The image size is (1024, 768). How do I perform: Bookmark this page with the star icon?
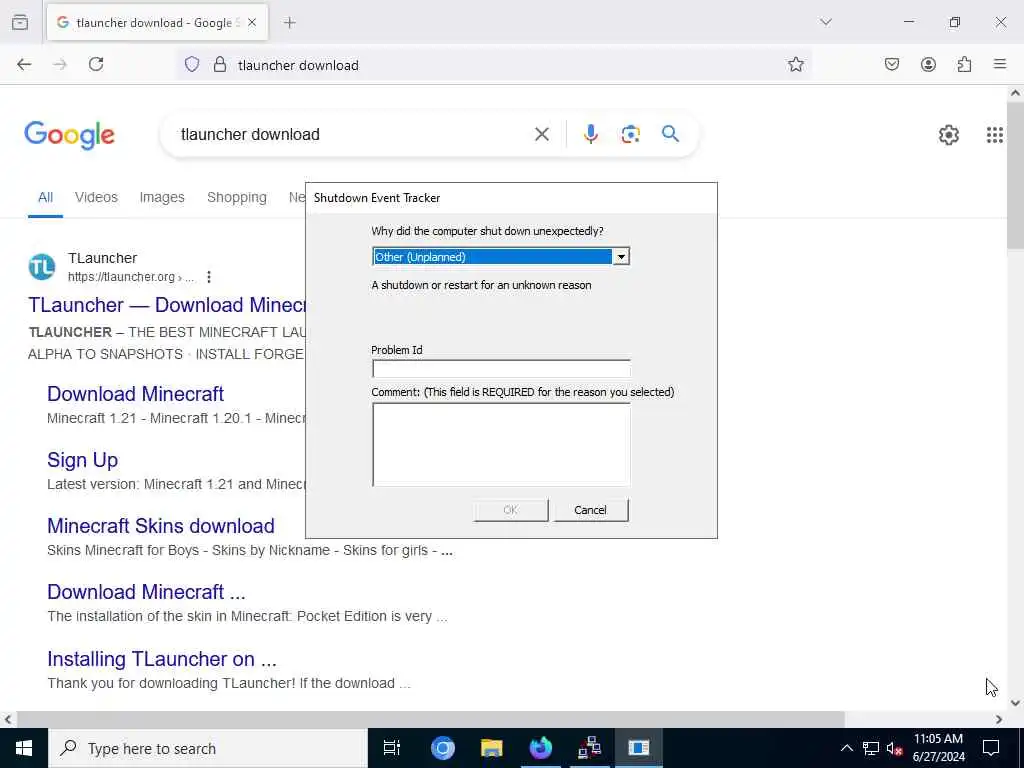tap(795, 64)
